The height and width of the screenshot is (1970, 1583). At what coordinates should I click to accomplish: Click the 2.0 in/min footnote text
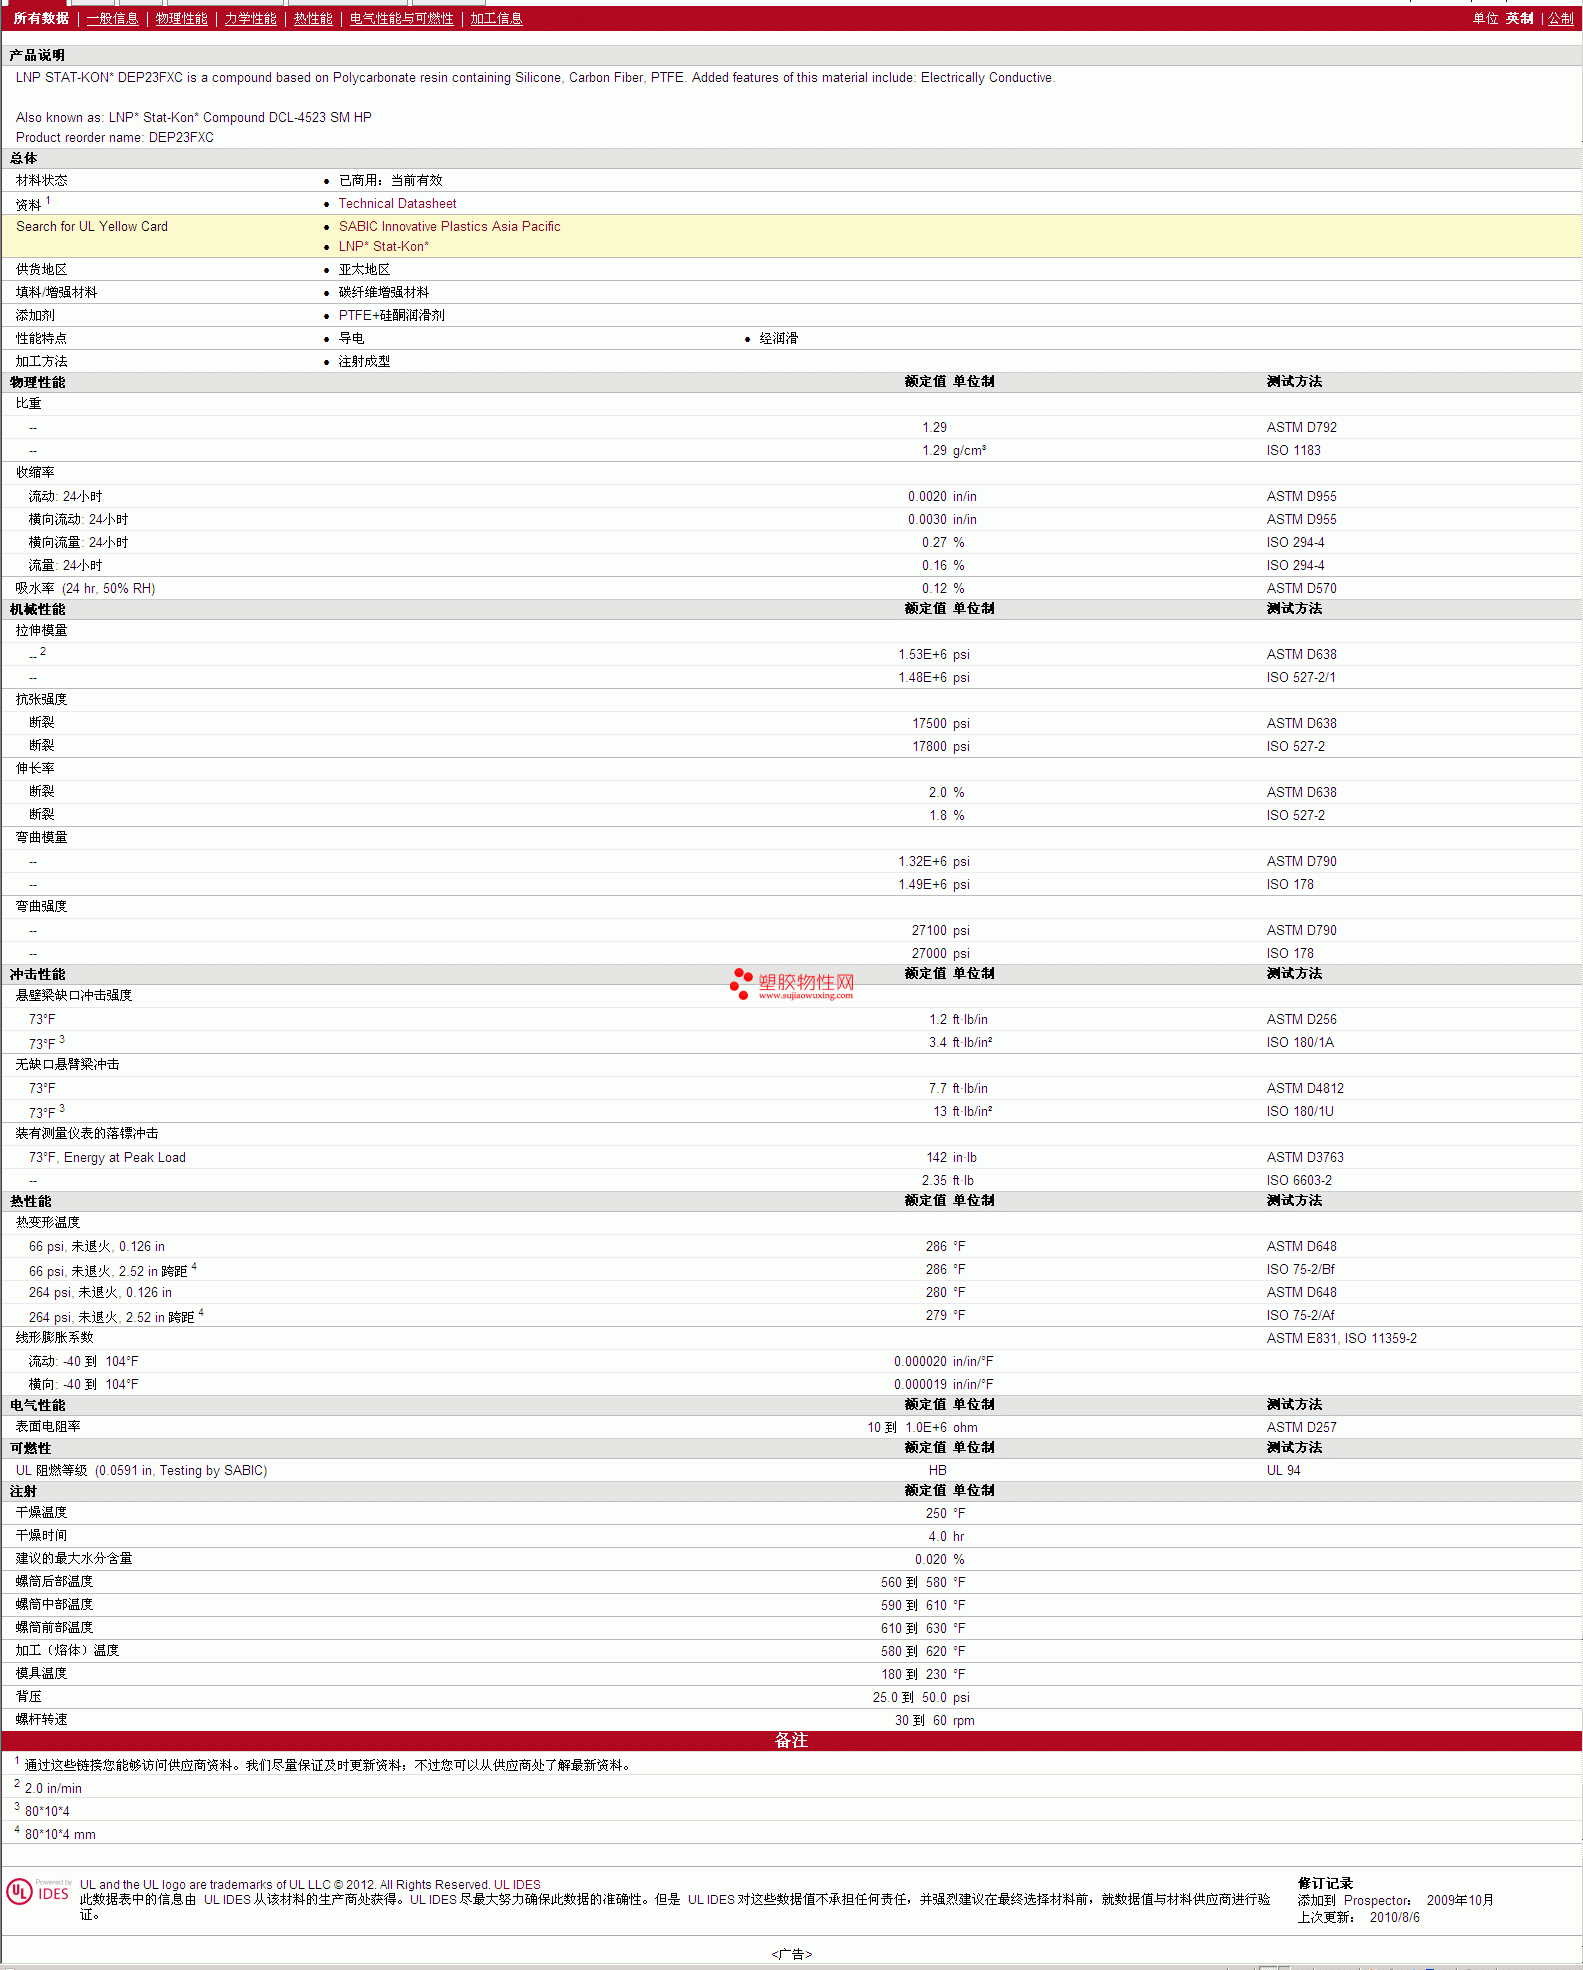[53, 1789]
